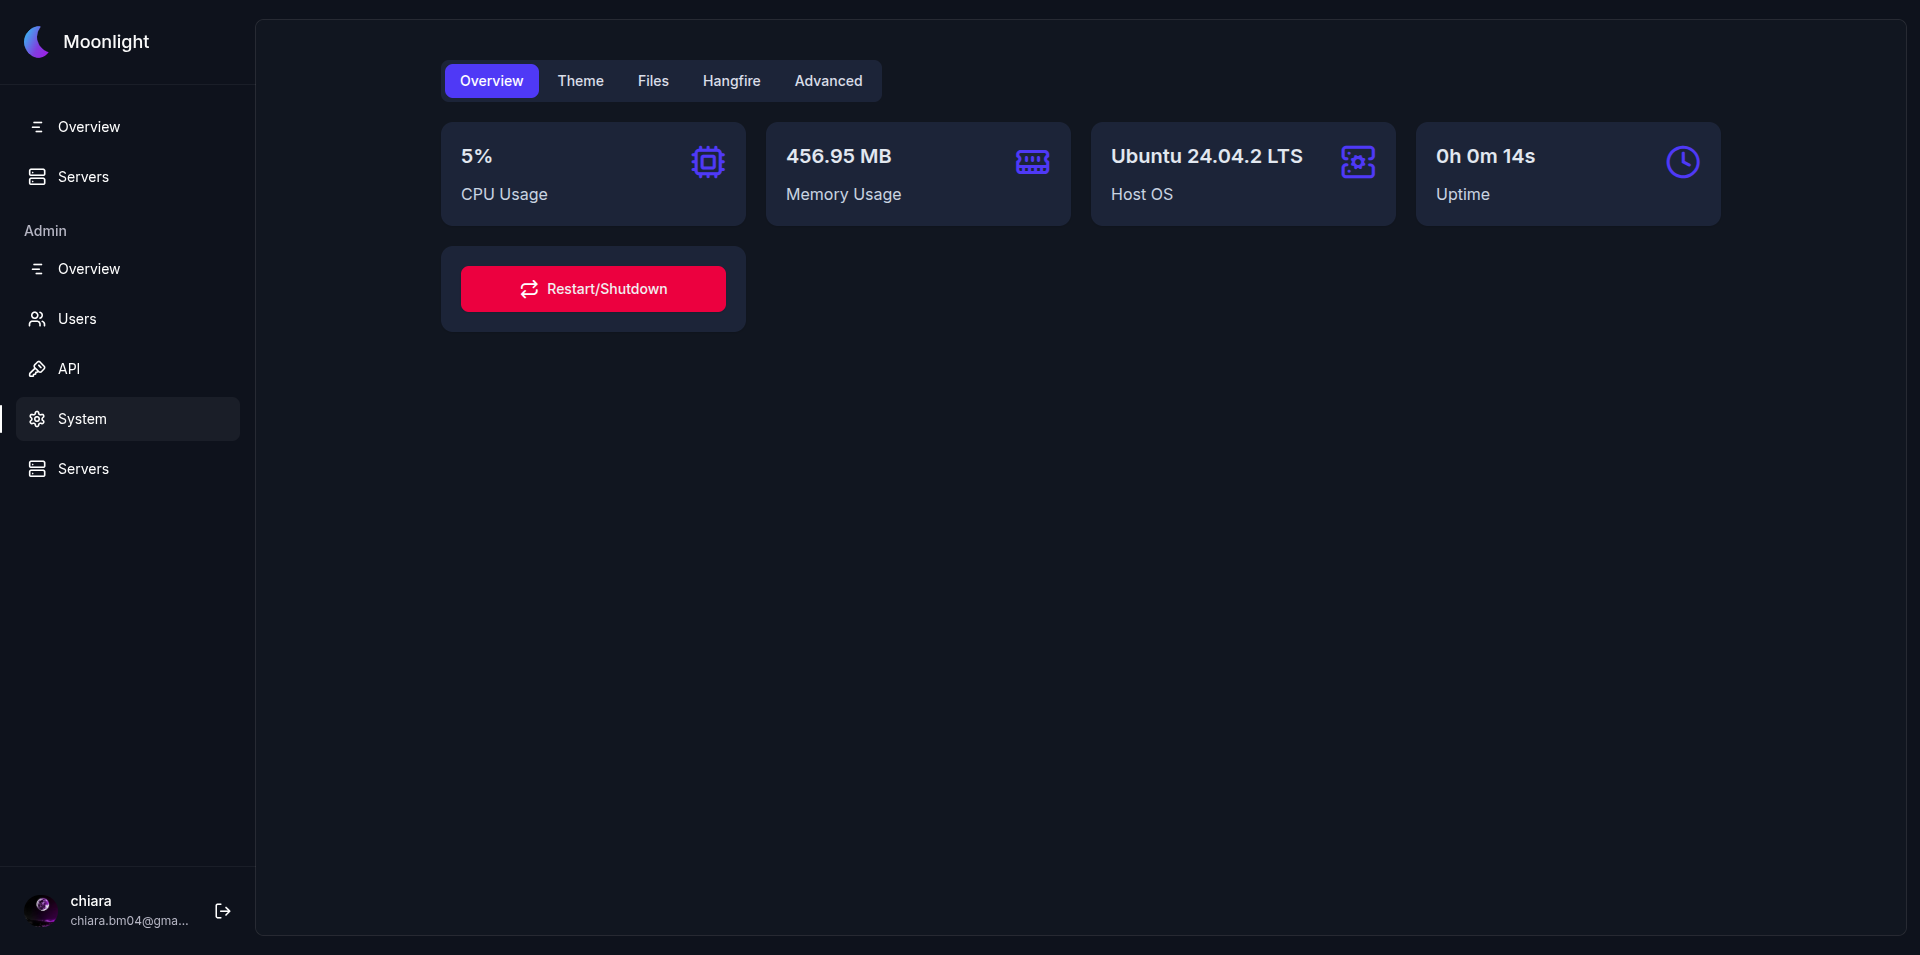The width and height of the screenshot is (1920, 955).
Task: Click the top Servers sidebar stack icon
Action: tap(37, 177)
